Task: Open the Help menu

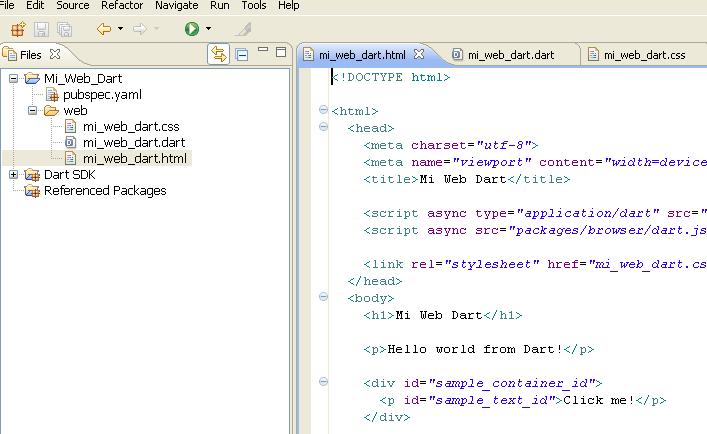Action: click(x=289, y=5)
